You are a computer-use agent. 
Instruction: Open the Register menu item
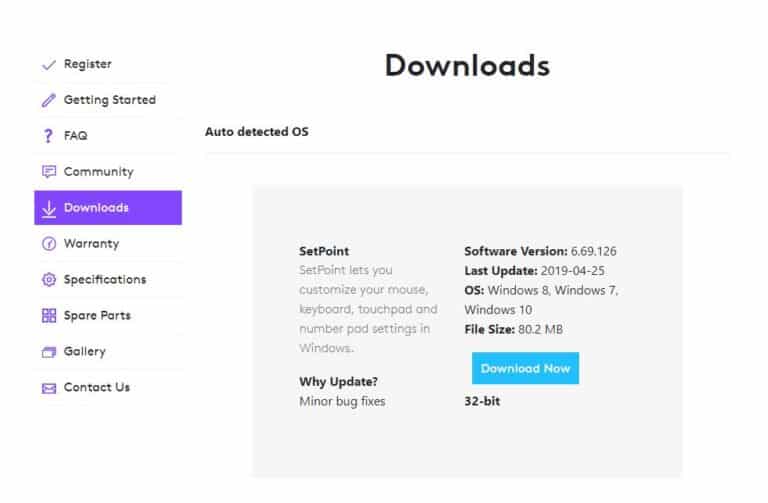[88, 64]
